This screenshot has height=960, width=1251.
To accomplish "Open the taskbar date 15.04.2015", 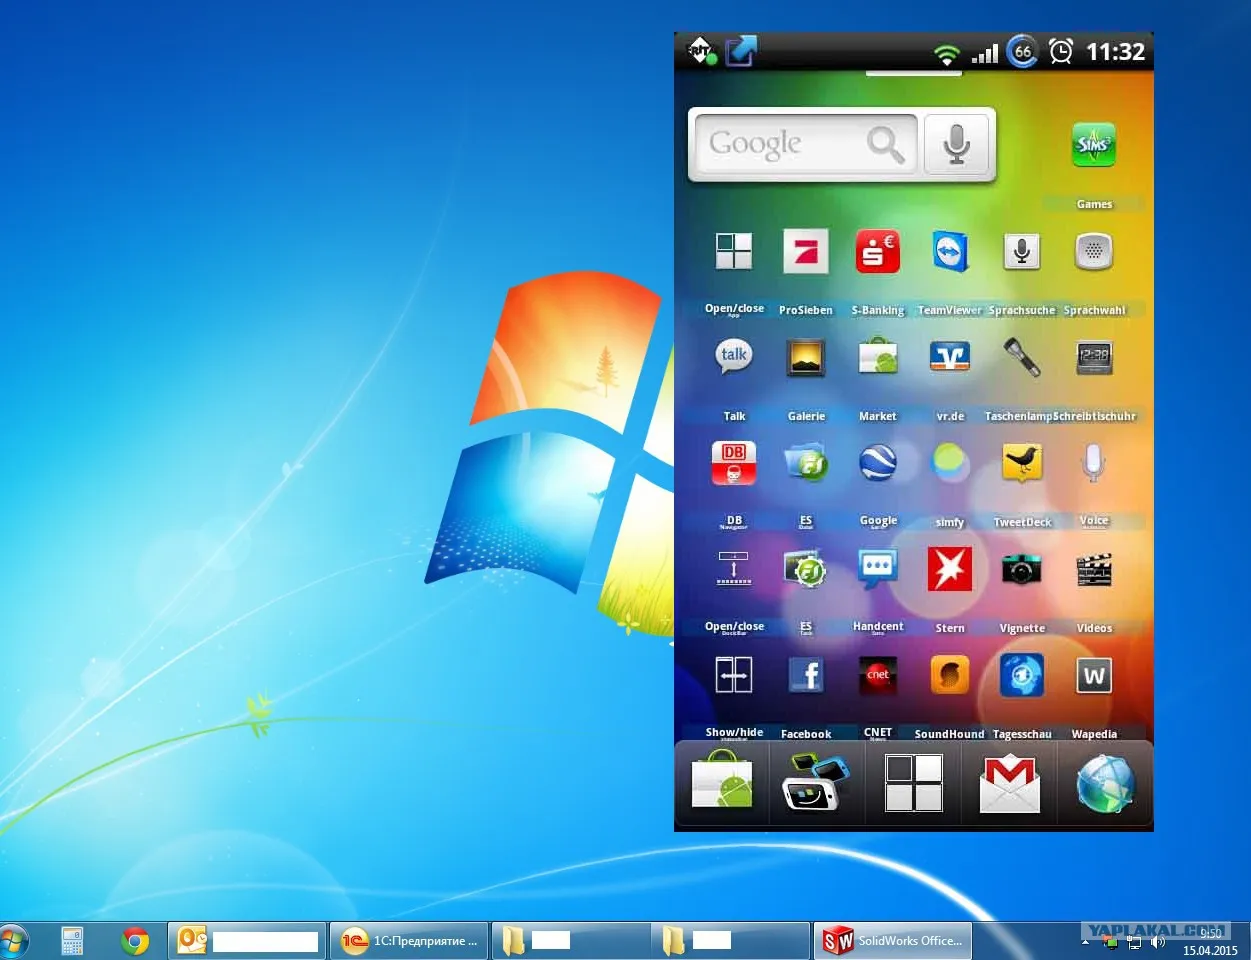I will [1210, 950].
